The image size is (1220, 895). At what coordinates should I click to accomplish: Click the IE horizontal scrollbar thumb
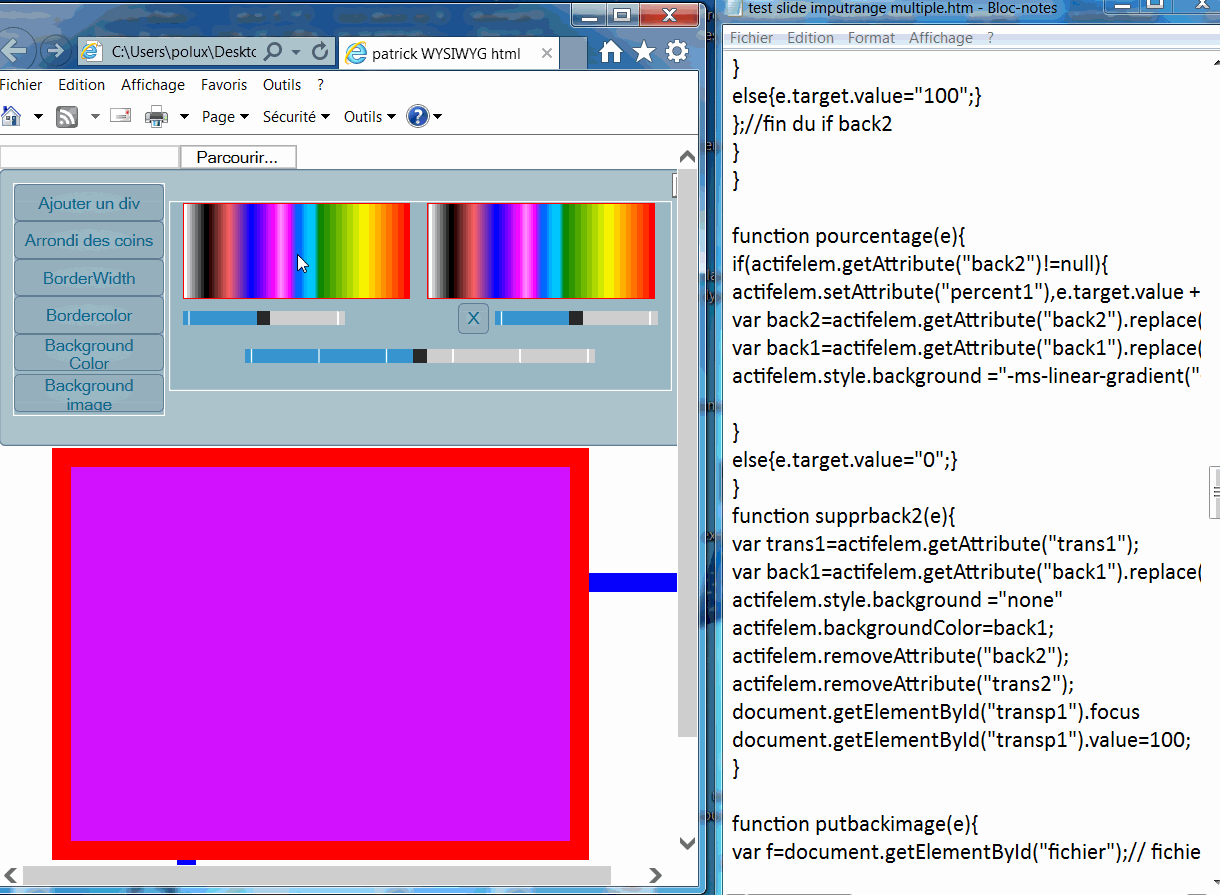pyautogui.click(x=316, y=875)
